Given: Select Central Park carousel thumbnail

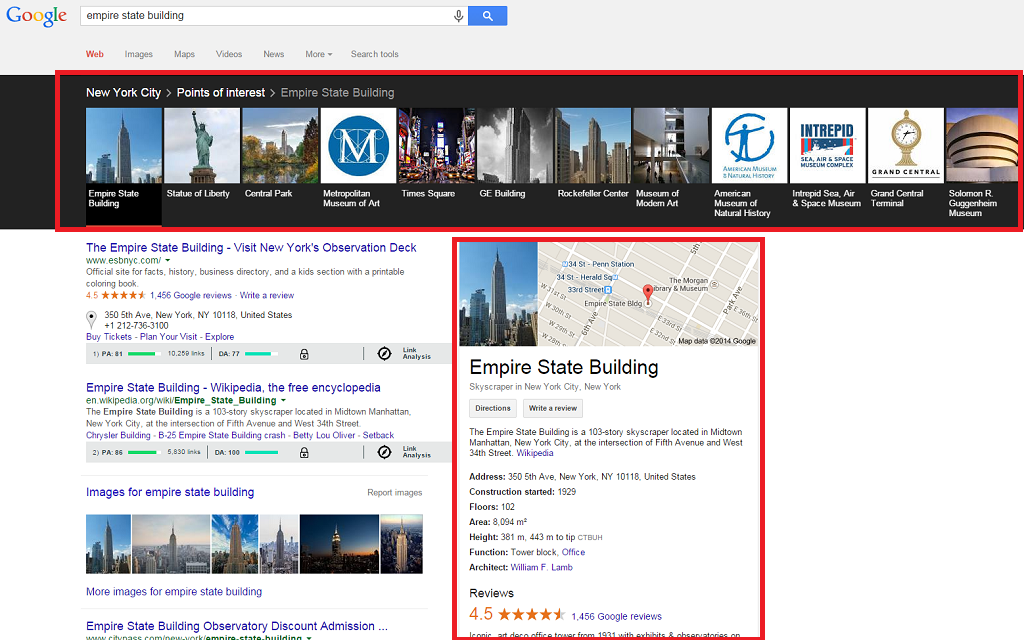Looking at the screenshot, I should [280, 146].
